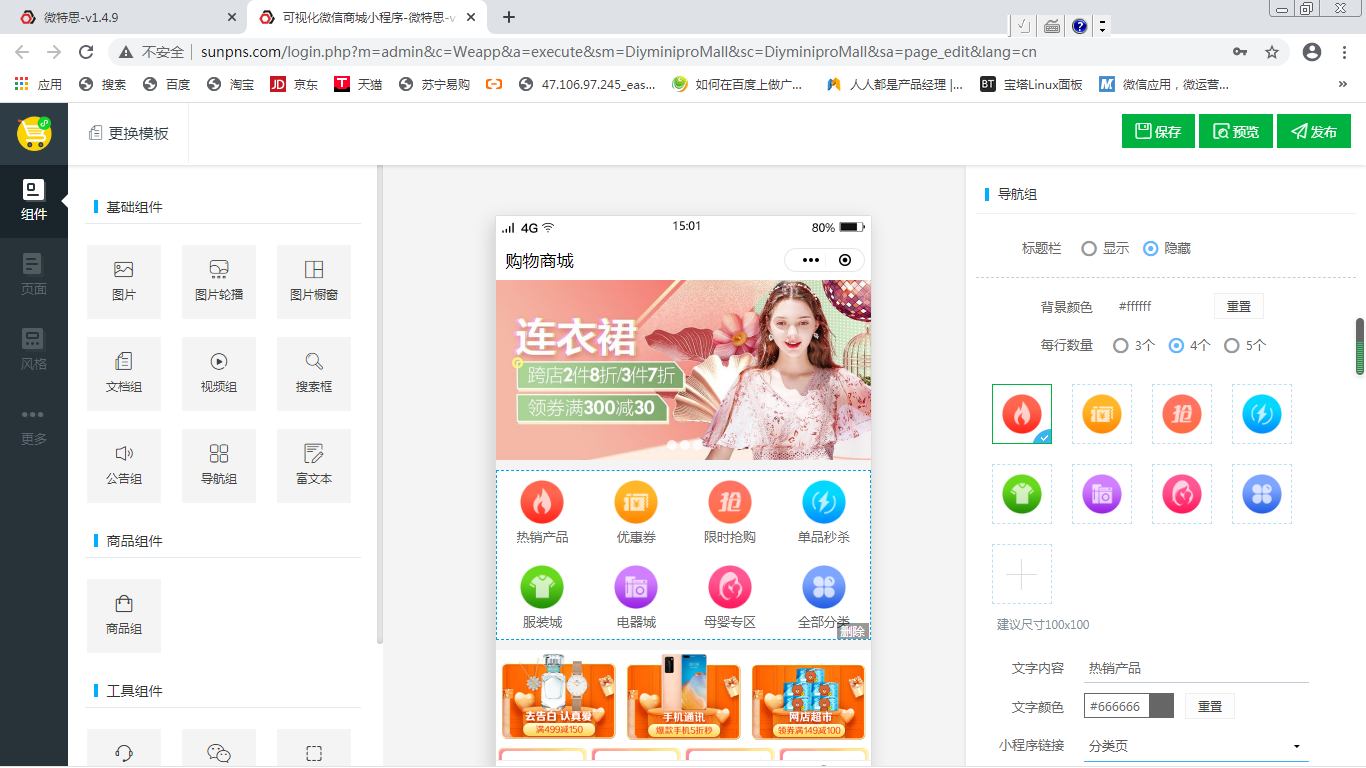Screen dimensions: 1366x768
Task: Switch to 风格 sidebar tab
Action: coord(34,349)
